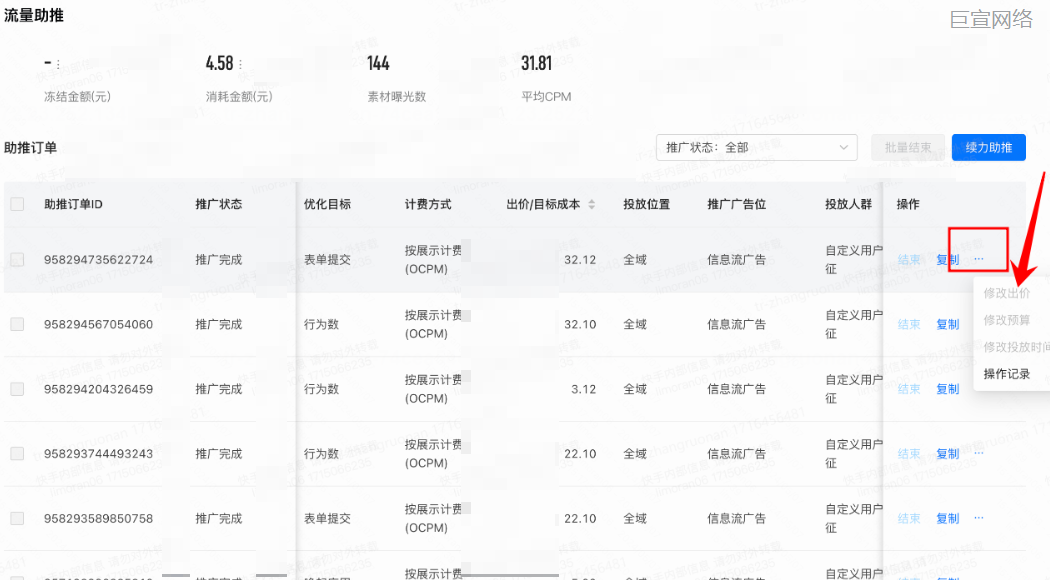Open the more actions (···) menu for order 958294735622724

[978, 259]
